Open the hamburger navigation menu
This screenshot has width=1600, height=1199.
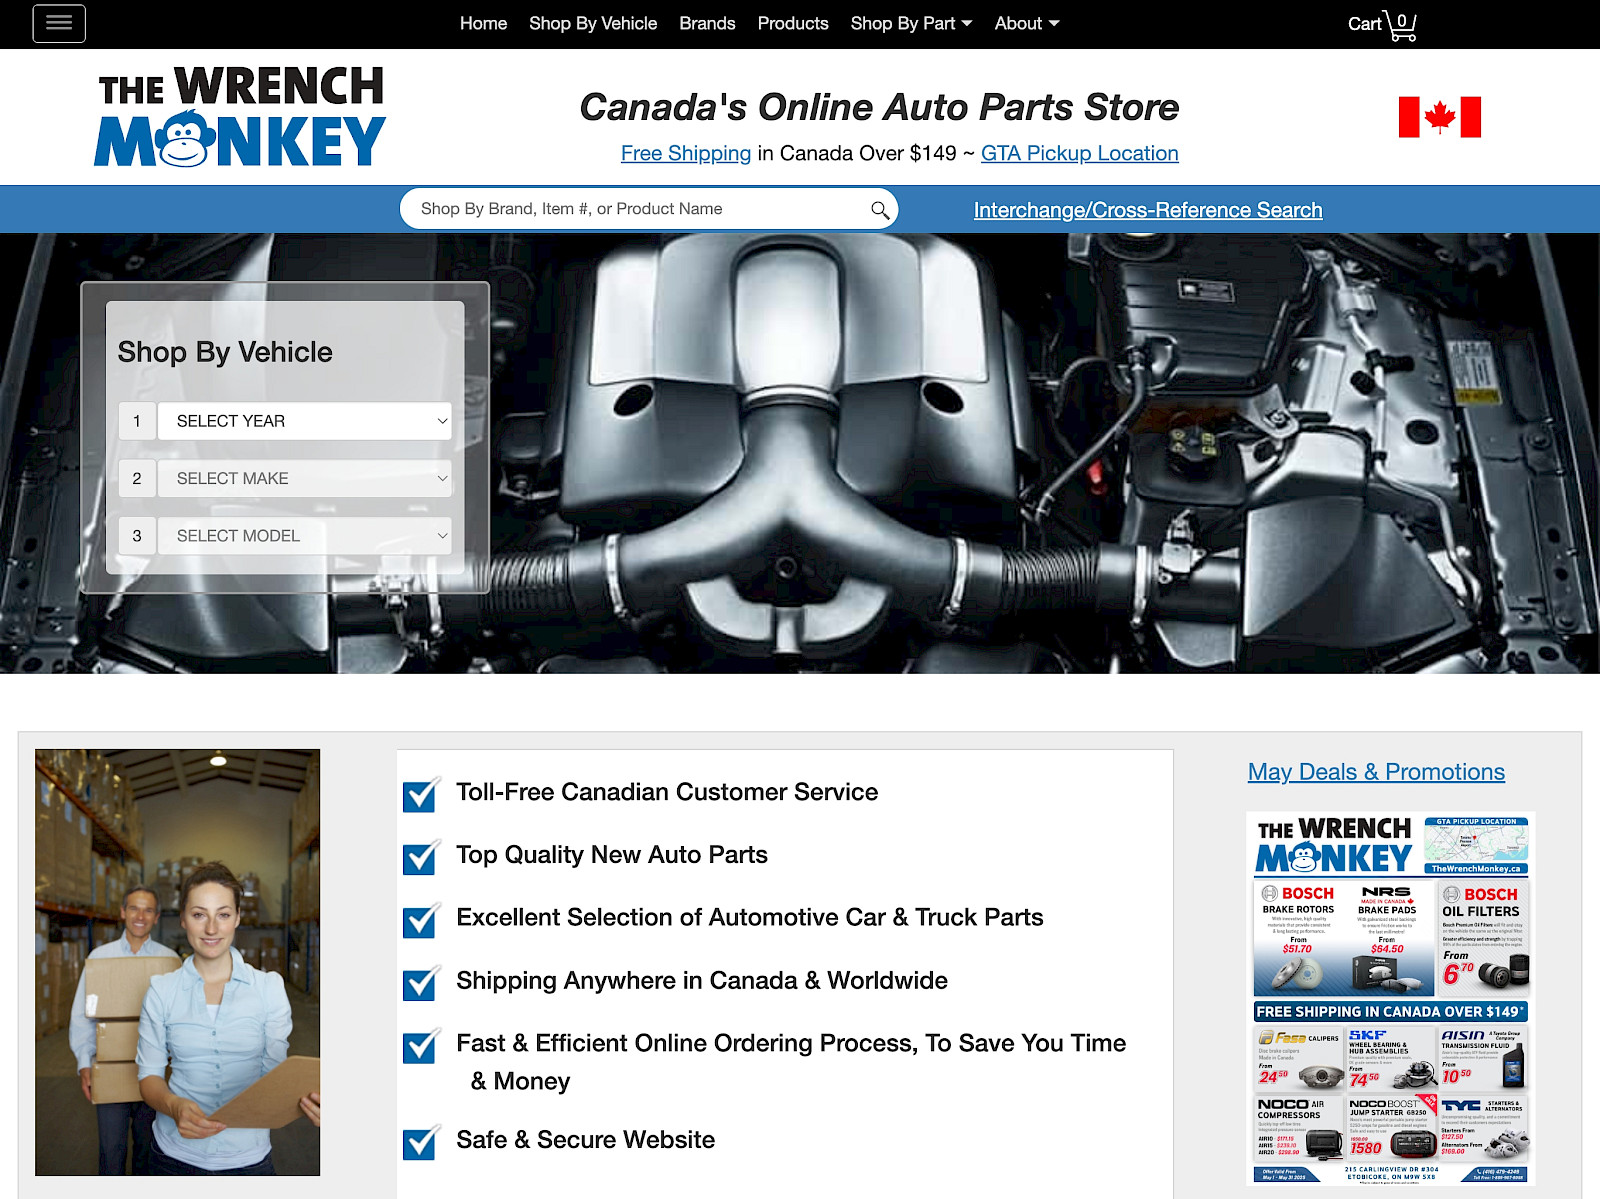click(58, 23)
